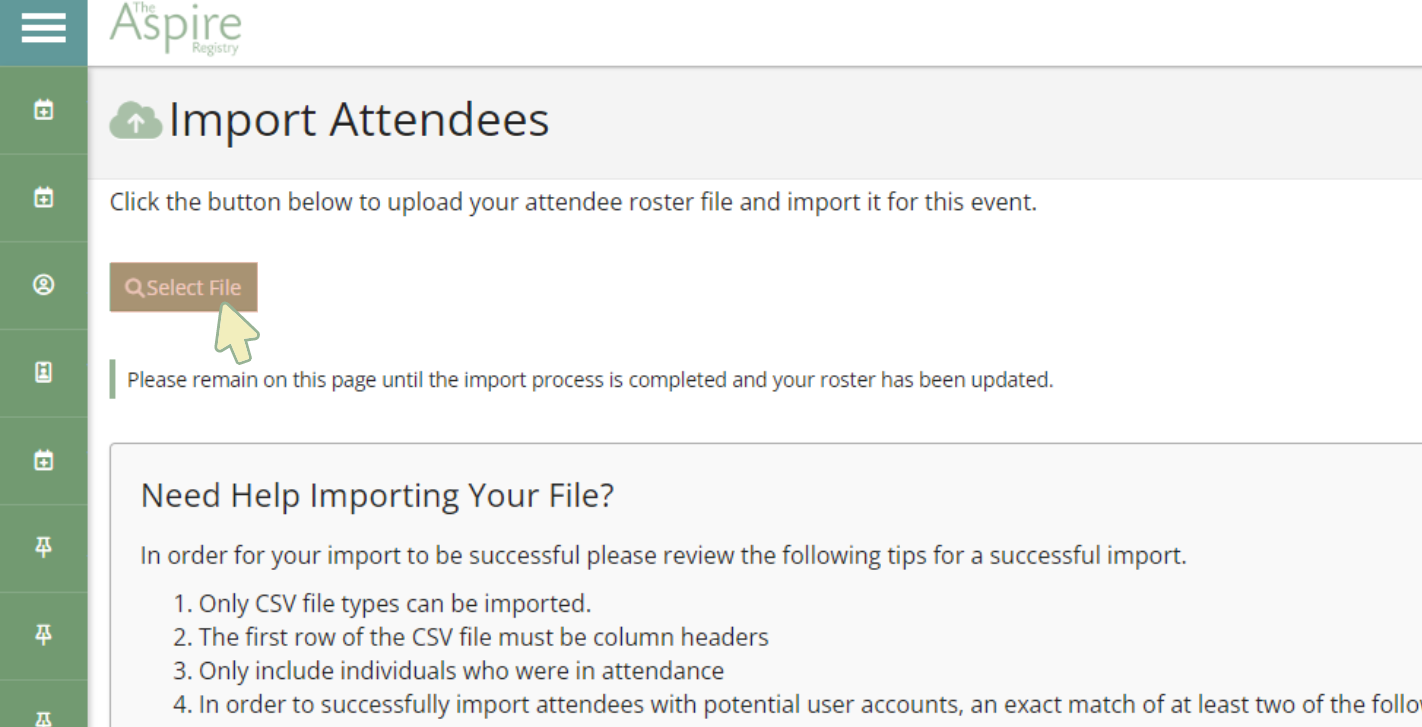Click the magnifier icon inside Select File
Viewport: 1422px width, 727px height.
[x=134, y=288]
